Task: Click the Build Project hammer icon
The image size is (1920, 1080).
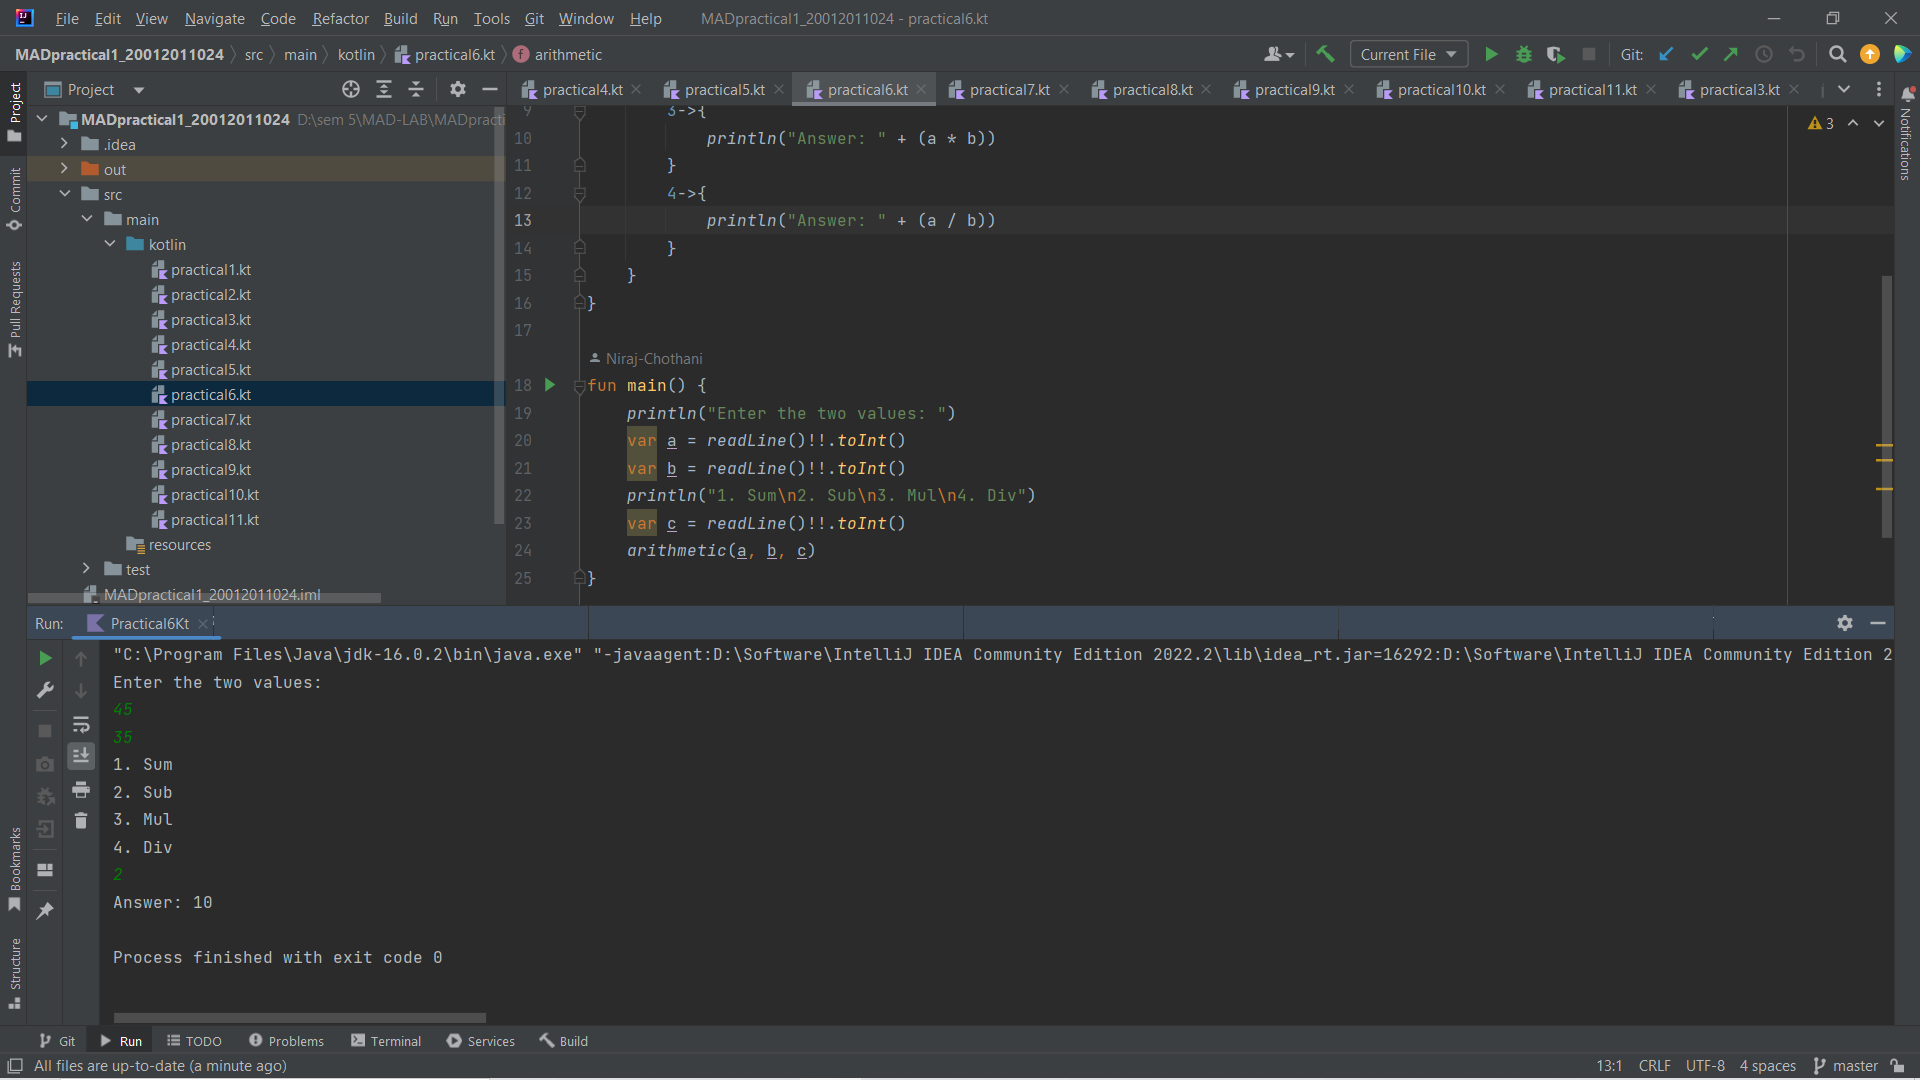Action: pyautogui.click(x=1325, y=54)
